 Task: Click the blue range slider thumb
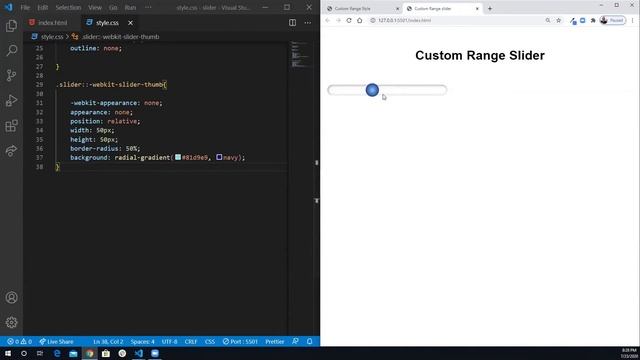coord(372,90)
